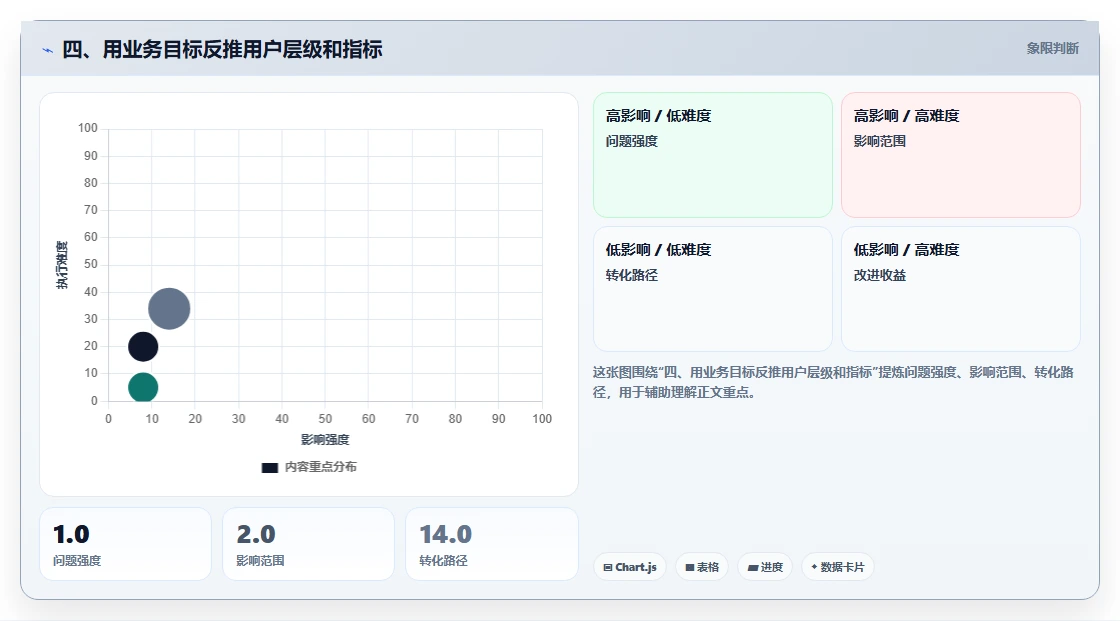Click the 表格 tag chip

coord(702,567)
